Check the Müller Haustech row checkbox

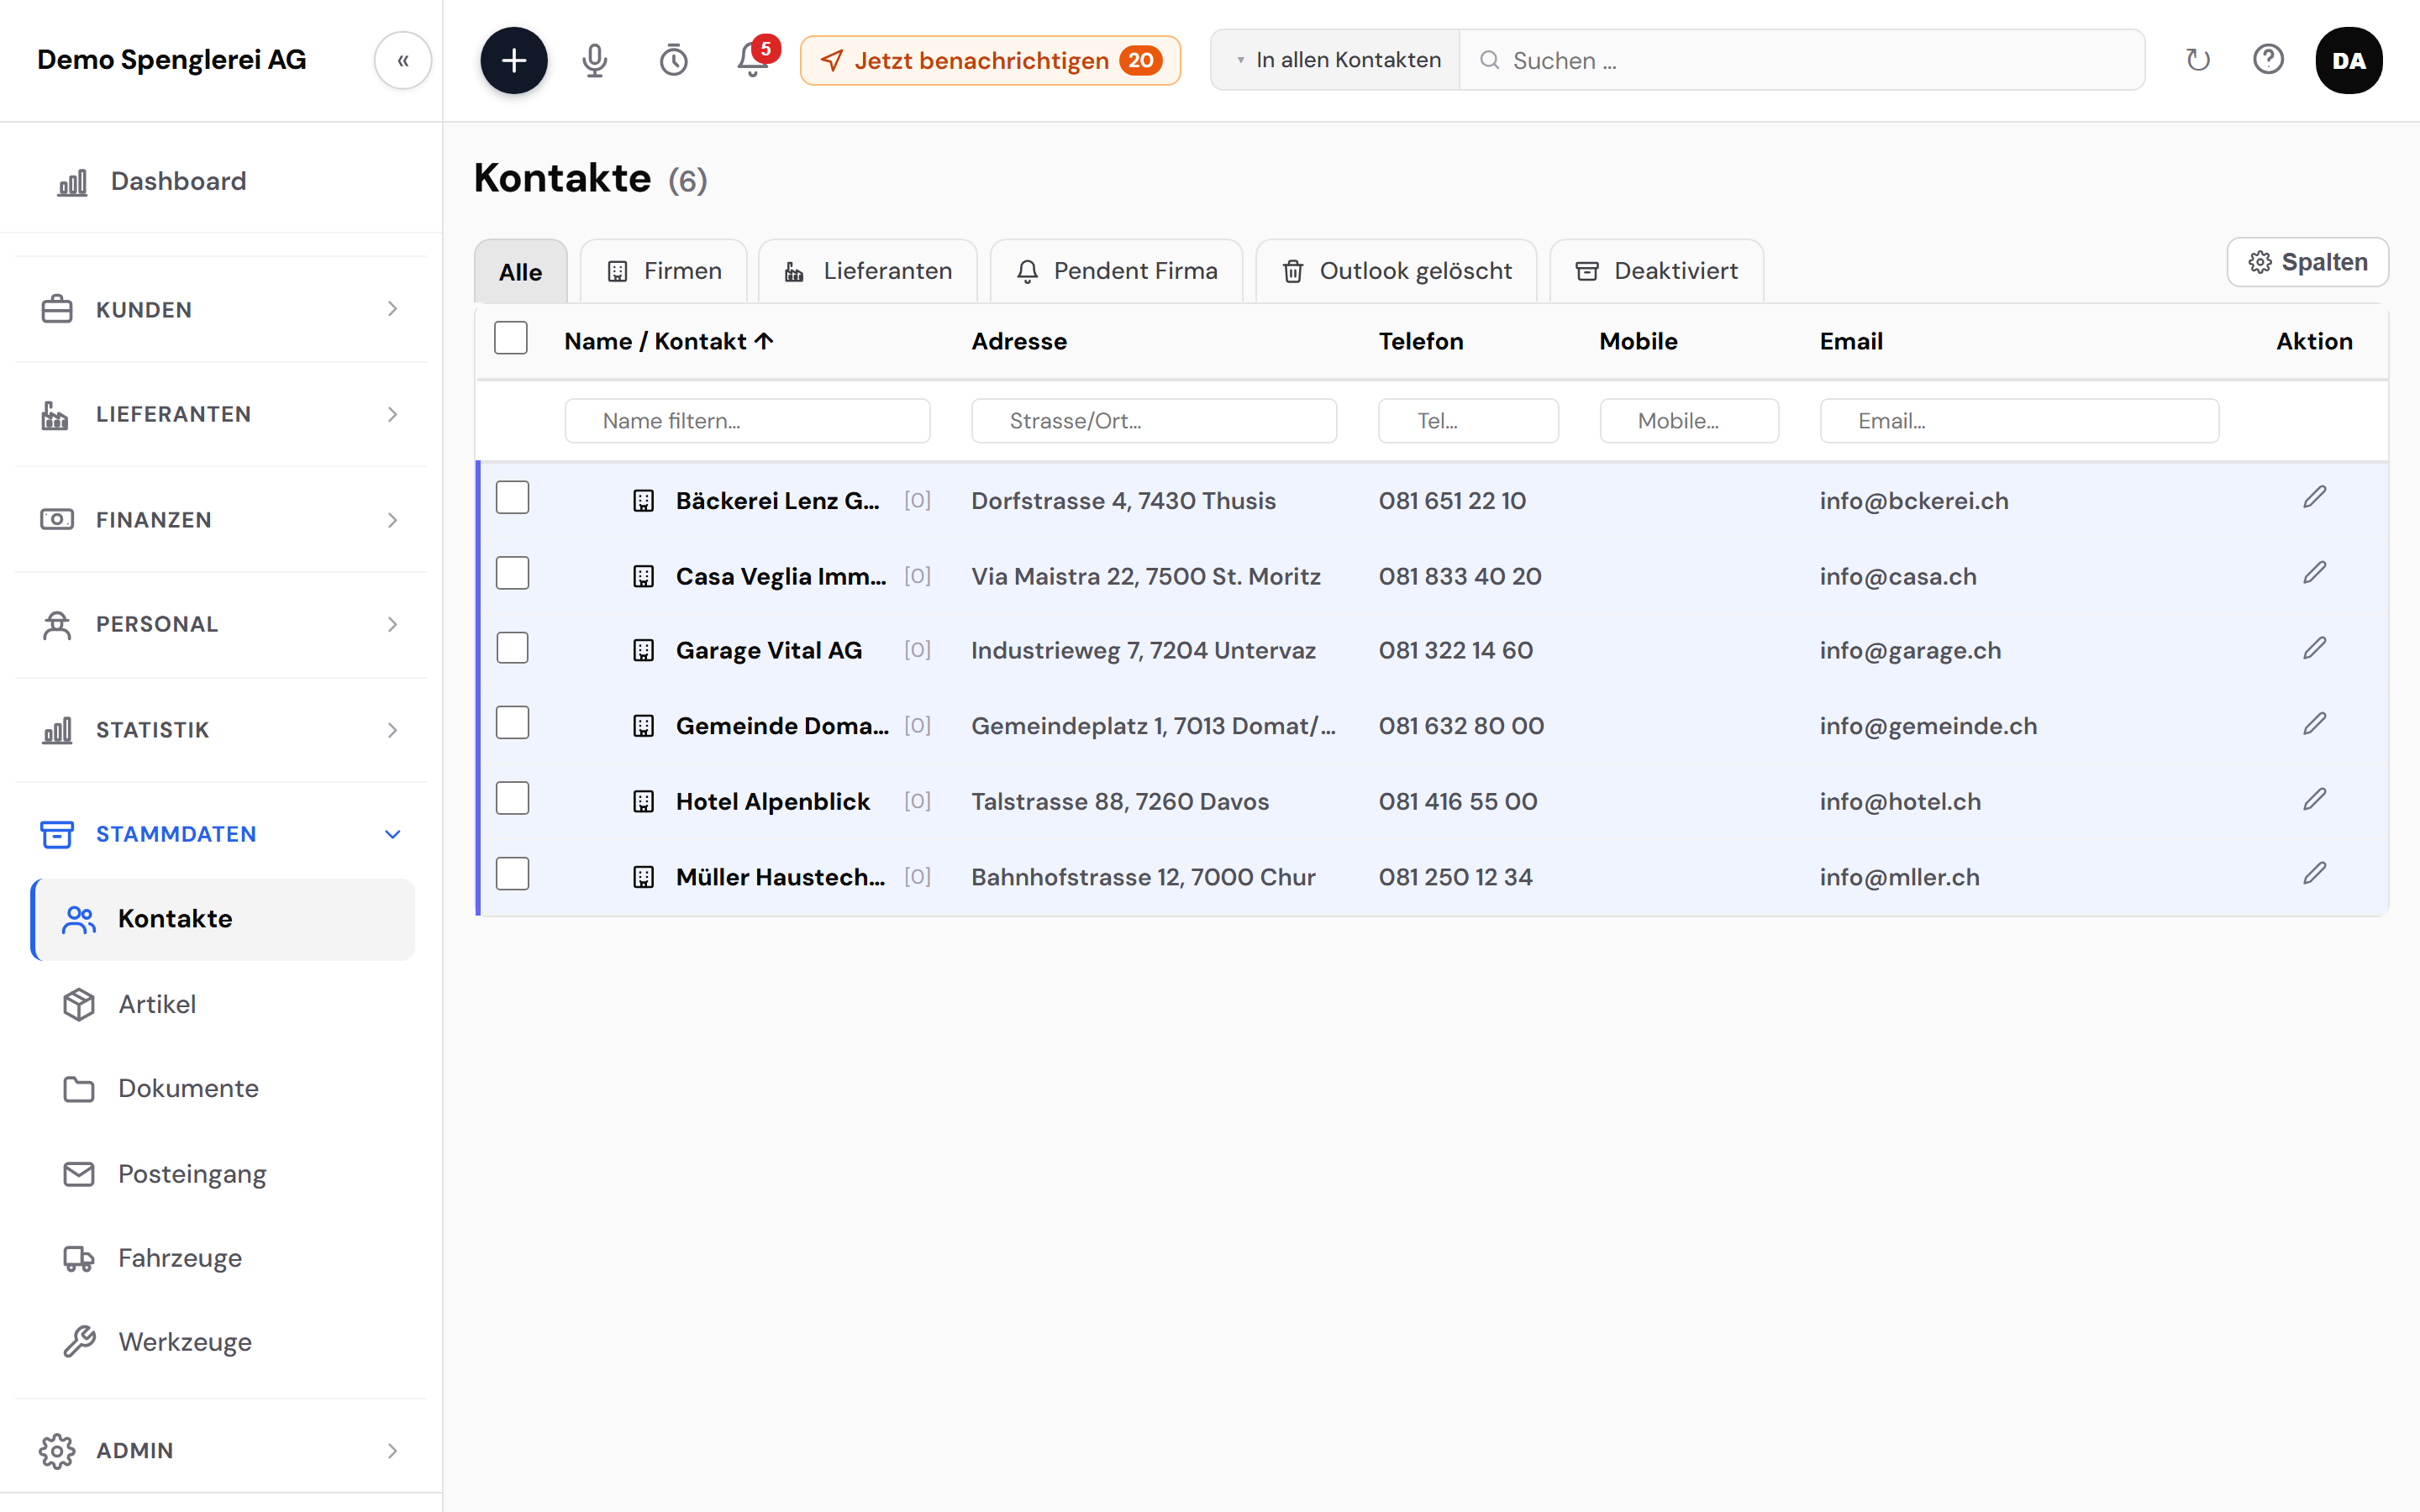click(512, 874)
